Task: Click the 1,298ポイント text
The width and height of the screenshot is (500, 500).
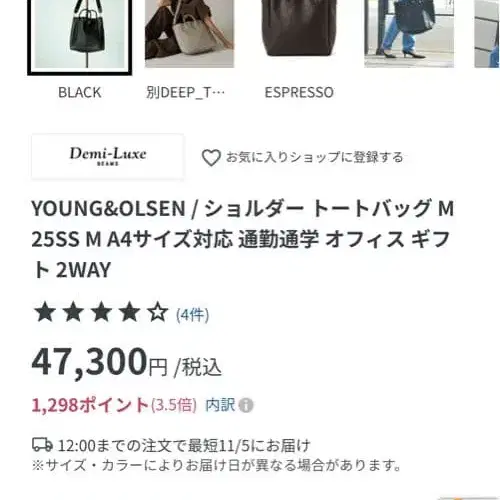Action: click(90, 405)
